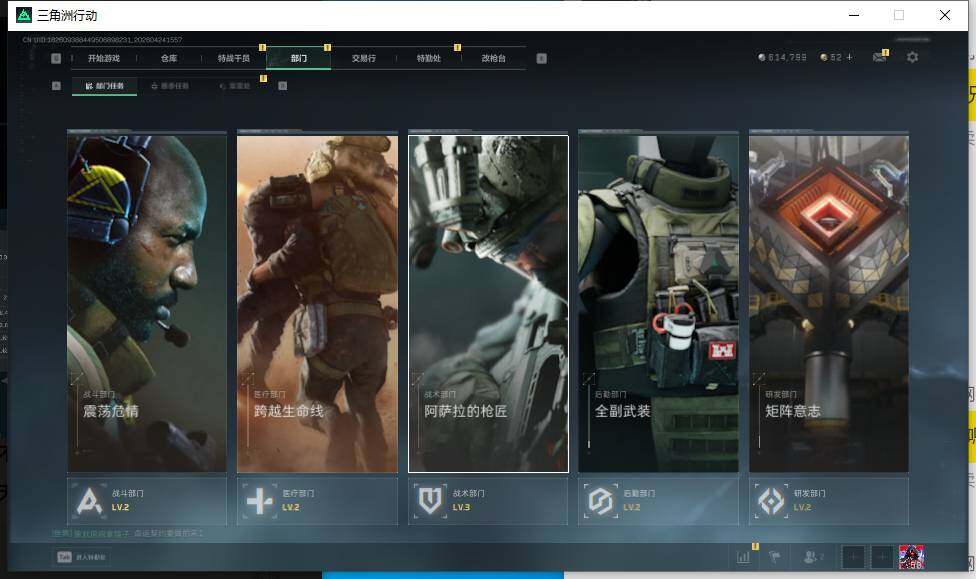Click the 三角洲行动 app logo icon

pos(24,15)
